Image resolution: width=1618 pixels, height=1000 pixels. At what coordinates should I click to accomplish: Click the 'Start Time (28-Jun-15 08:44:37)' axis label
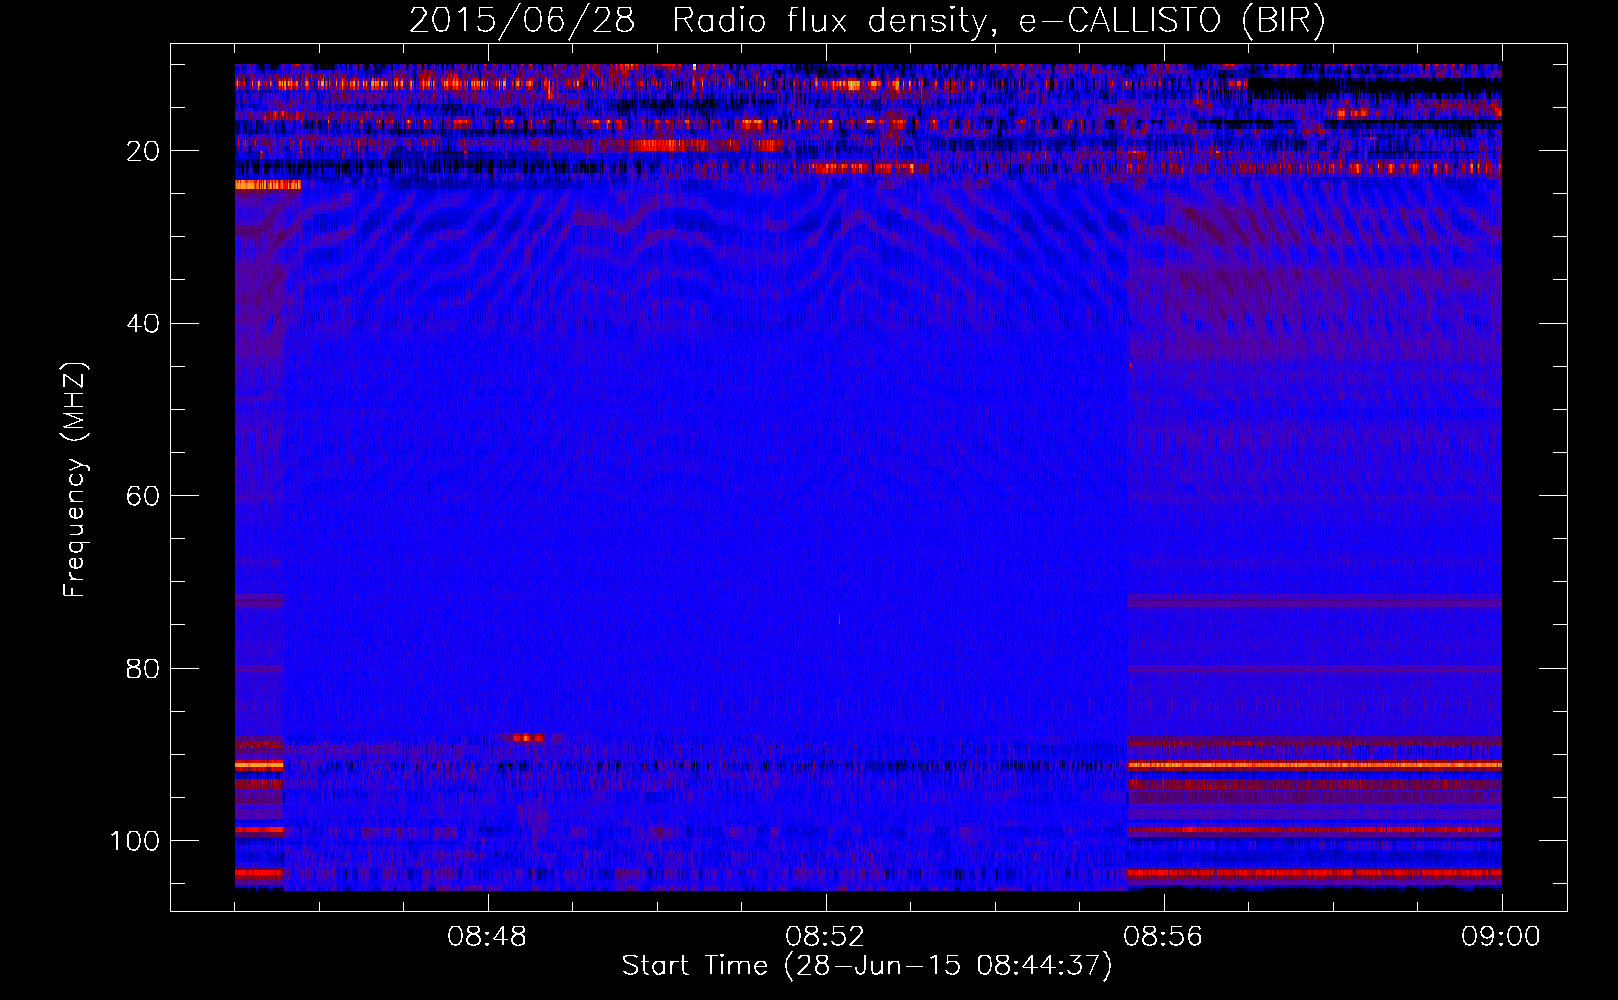point(867,966)
